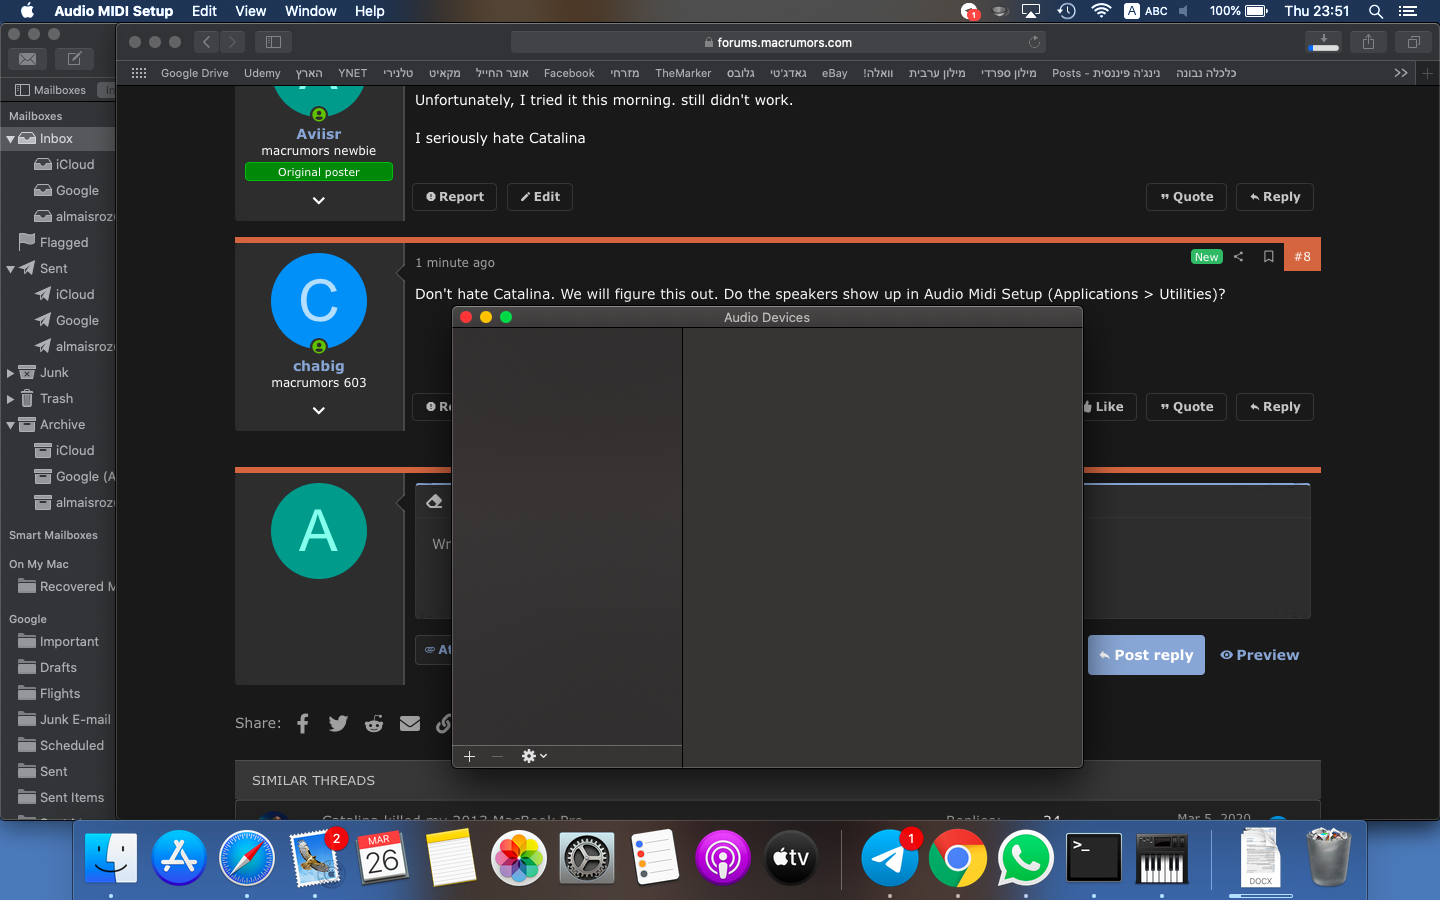Show more bookmarks with double chevron
1440x900 pixels.
click(x=1400, y=73)
